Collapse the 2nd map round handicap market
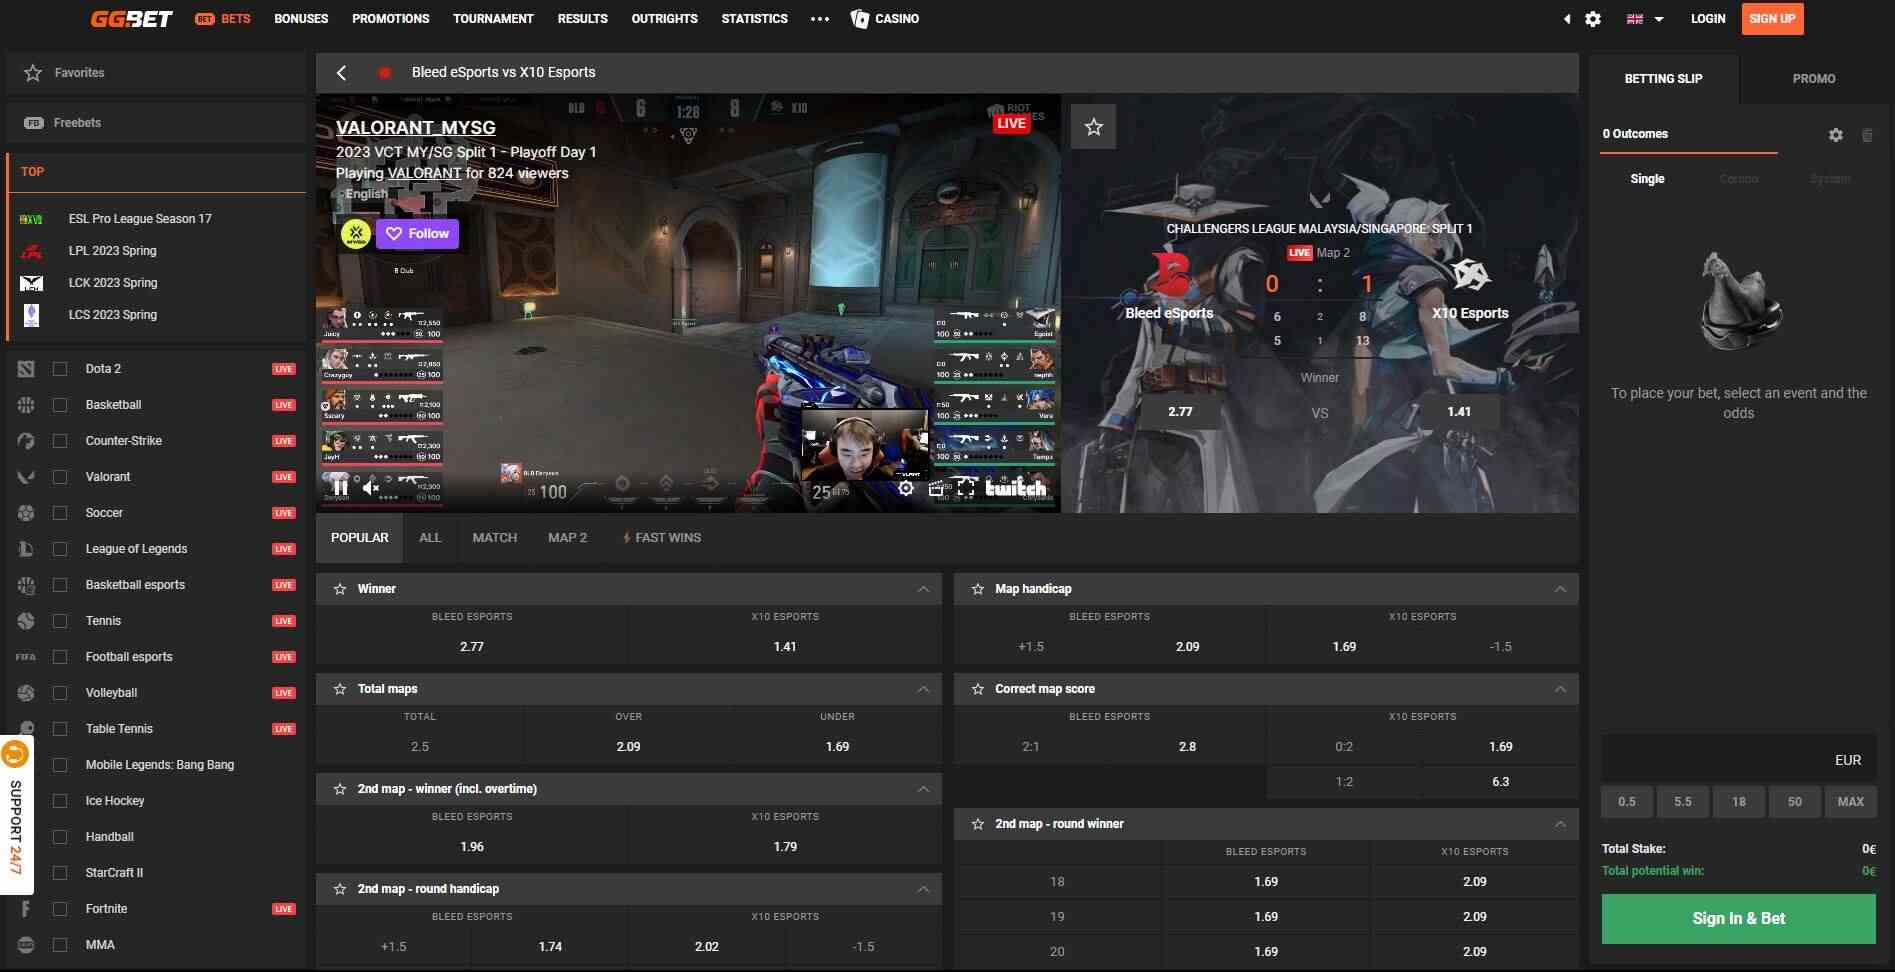The height and width of the screenshot is (972, 1895). point(923,889)
